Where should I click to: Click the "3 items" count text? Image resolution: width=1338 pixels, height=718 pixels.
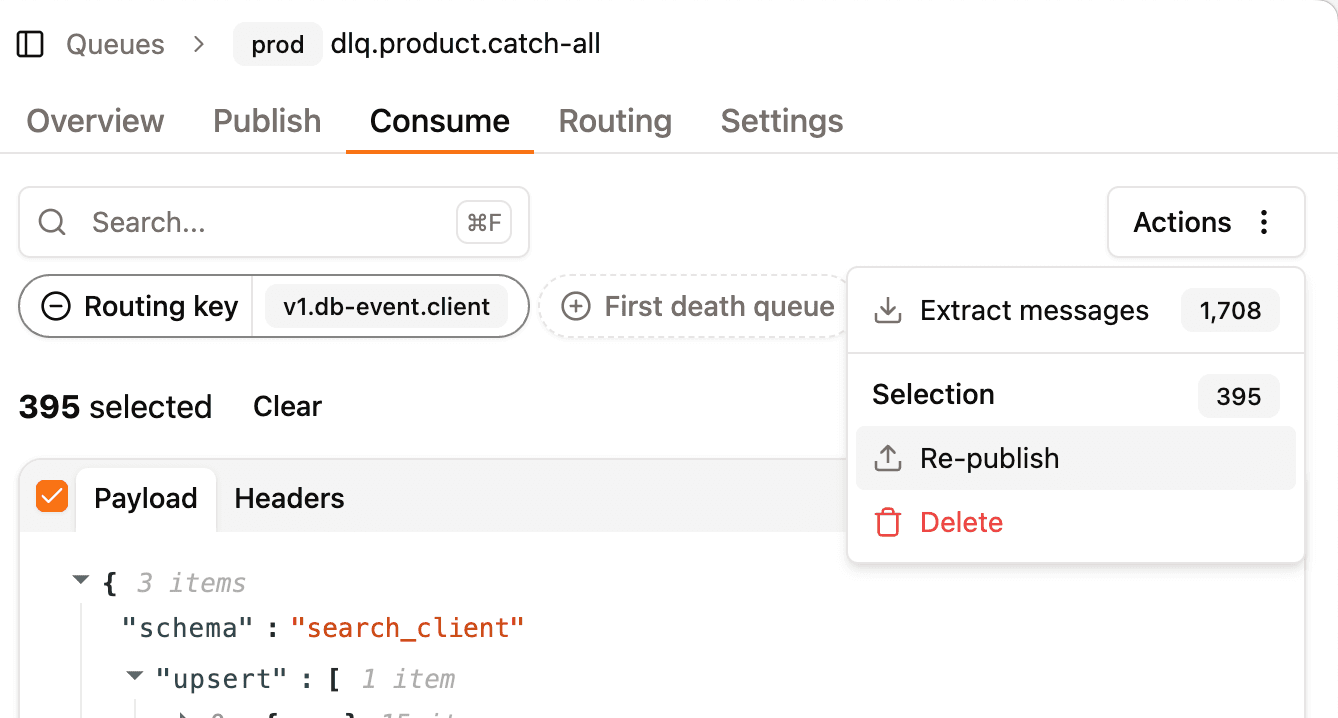(191, 582)
